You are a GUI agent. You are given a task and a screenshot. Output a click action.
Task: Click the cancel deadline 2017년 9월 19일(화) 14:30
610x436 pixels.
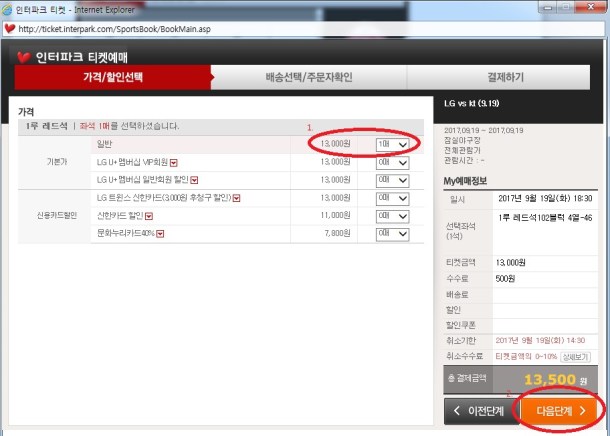tap(540, 341)
